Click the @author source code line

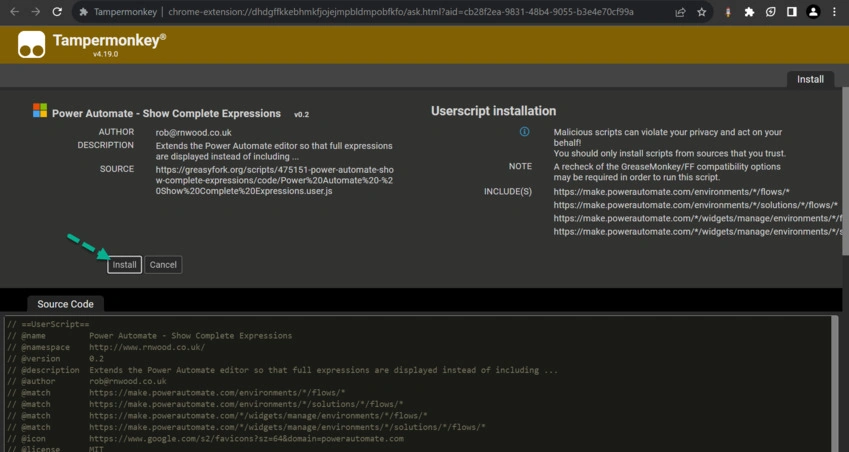87,381
